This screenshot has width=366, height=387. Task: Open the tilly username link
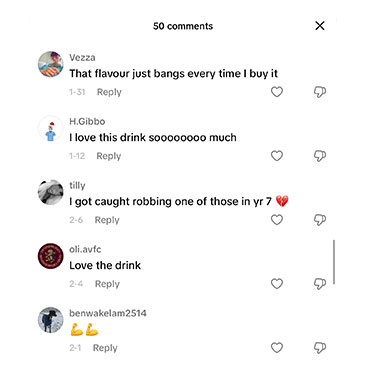(77, 185)
